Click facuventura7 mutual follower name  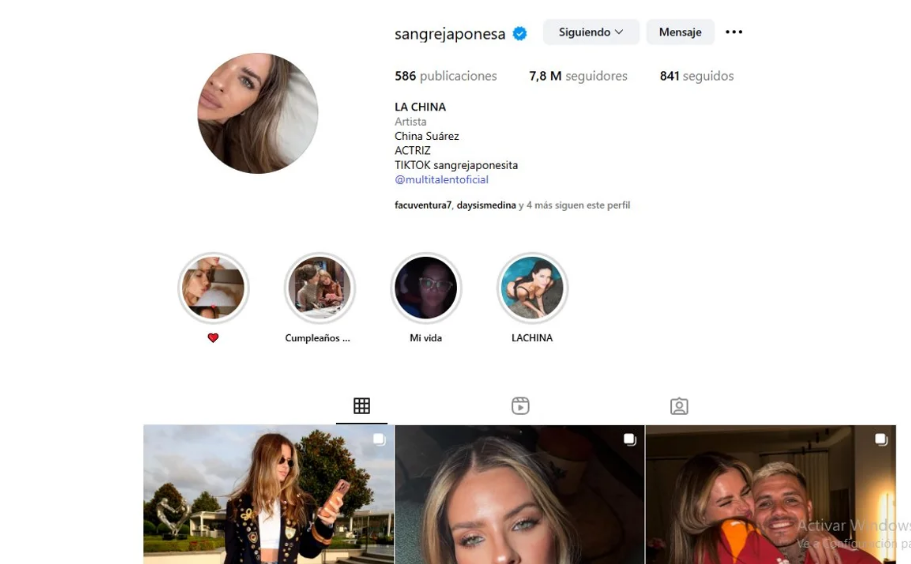pos(423,205)
